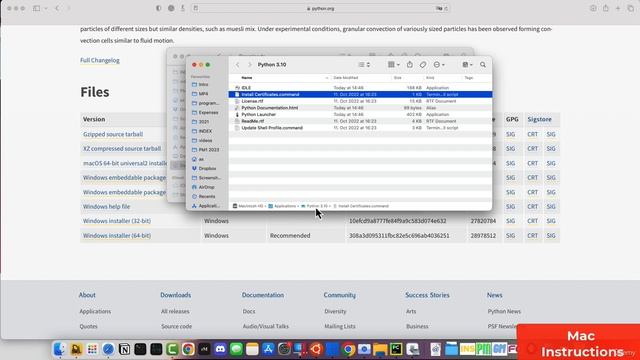This screenshot has height=360, width=640.
Task: Open the Finder group-by grid dropdown
Action: [393, 64]
